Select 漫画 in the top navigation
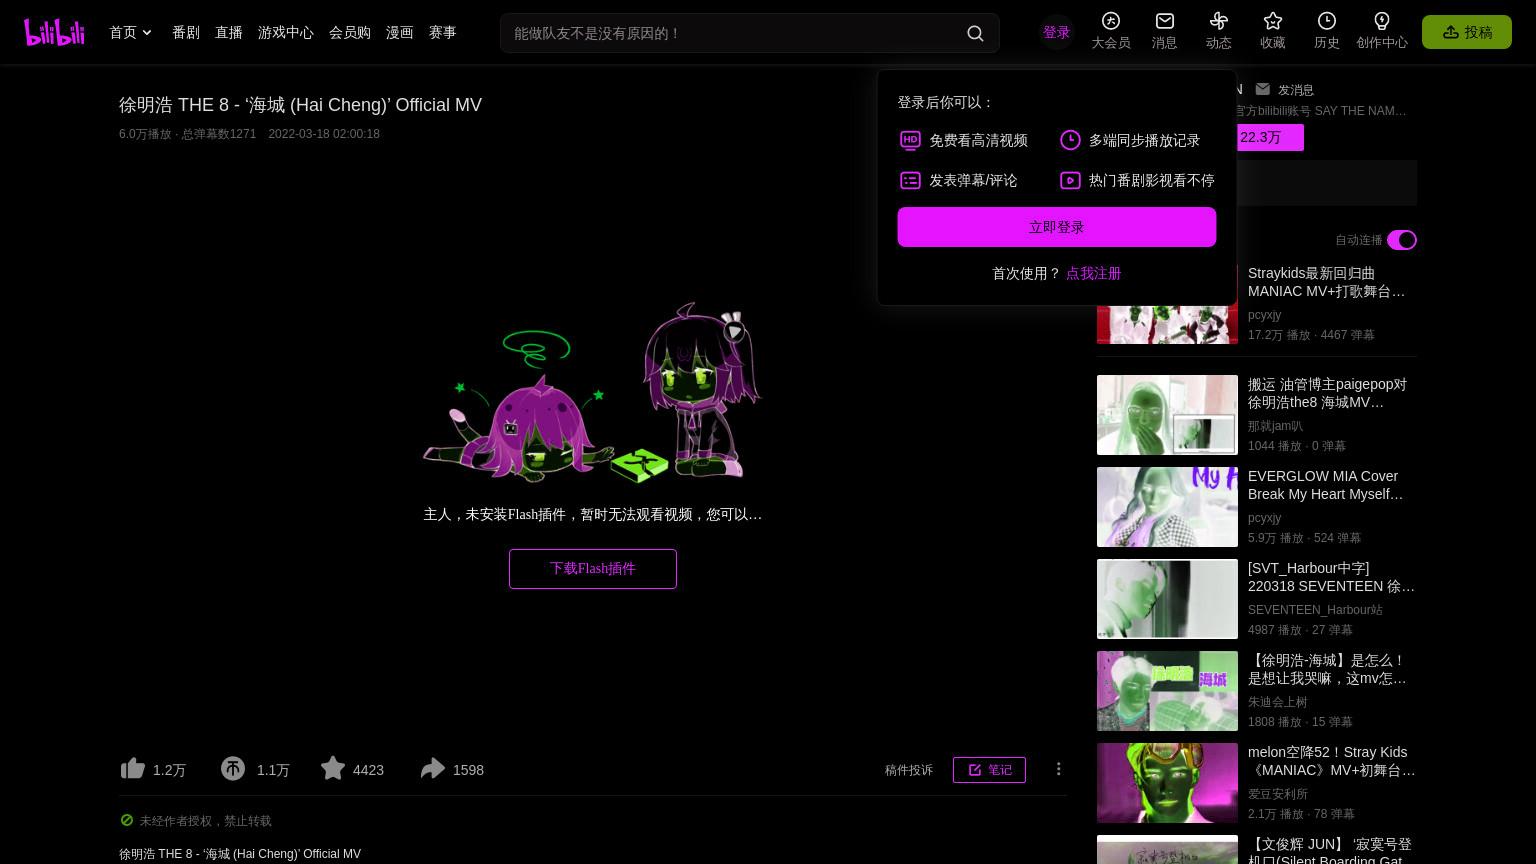Viewport: 1536px width, 864px height. click(x=400, y=33)
